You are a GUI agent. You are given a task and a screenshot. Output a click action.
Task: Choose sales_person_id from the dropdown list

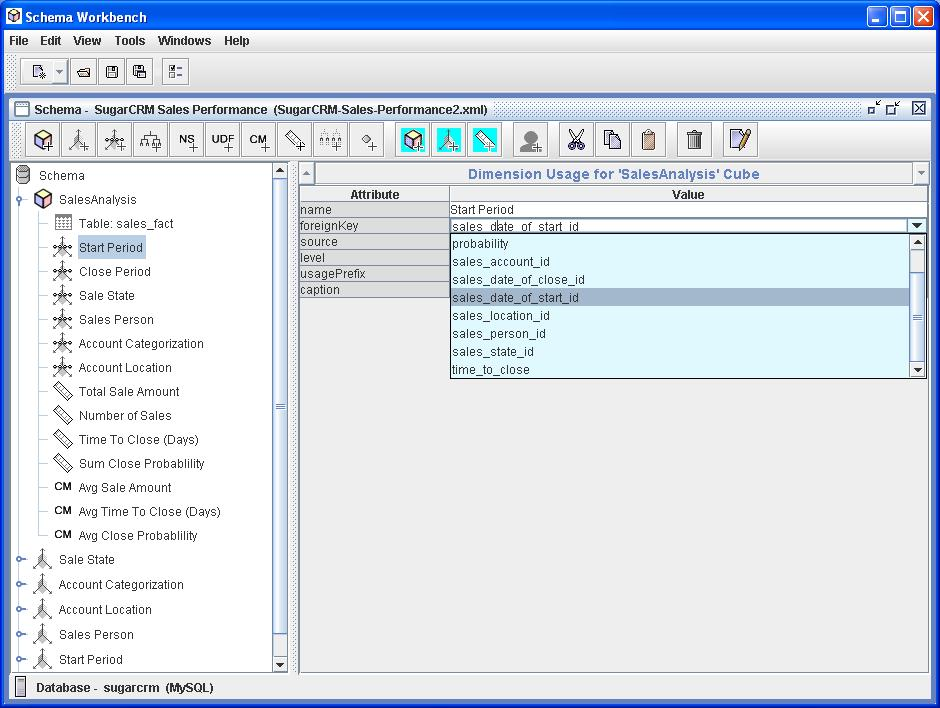498,334
